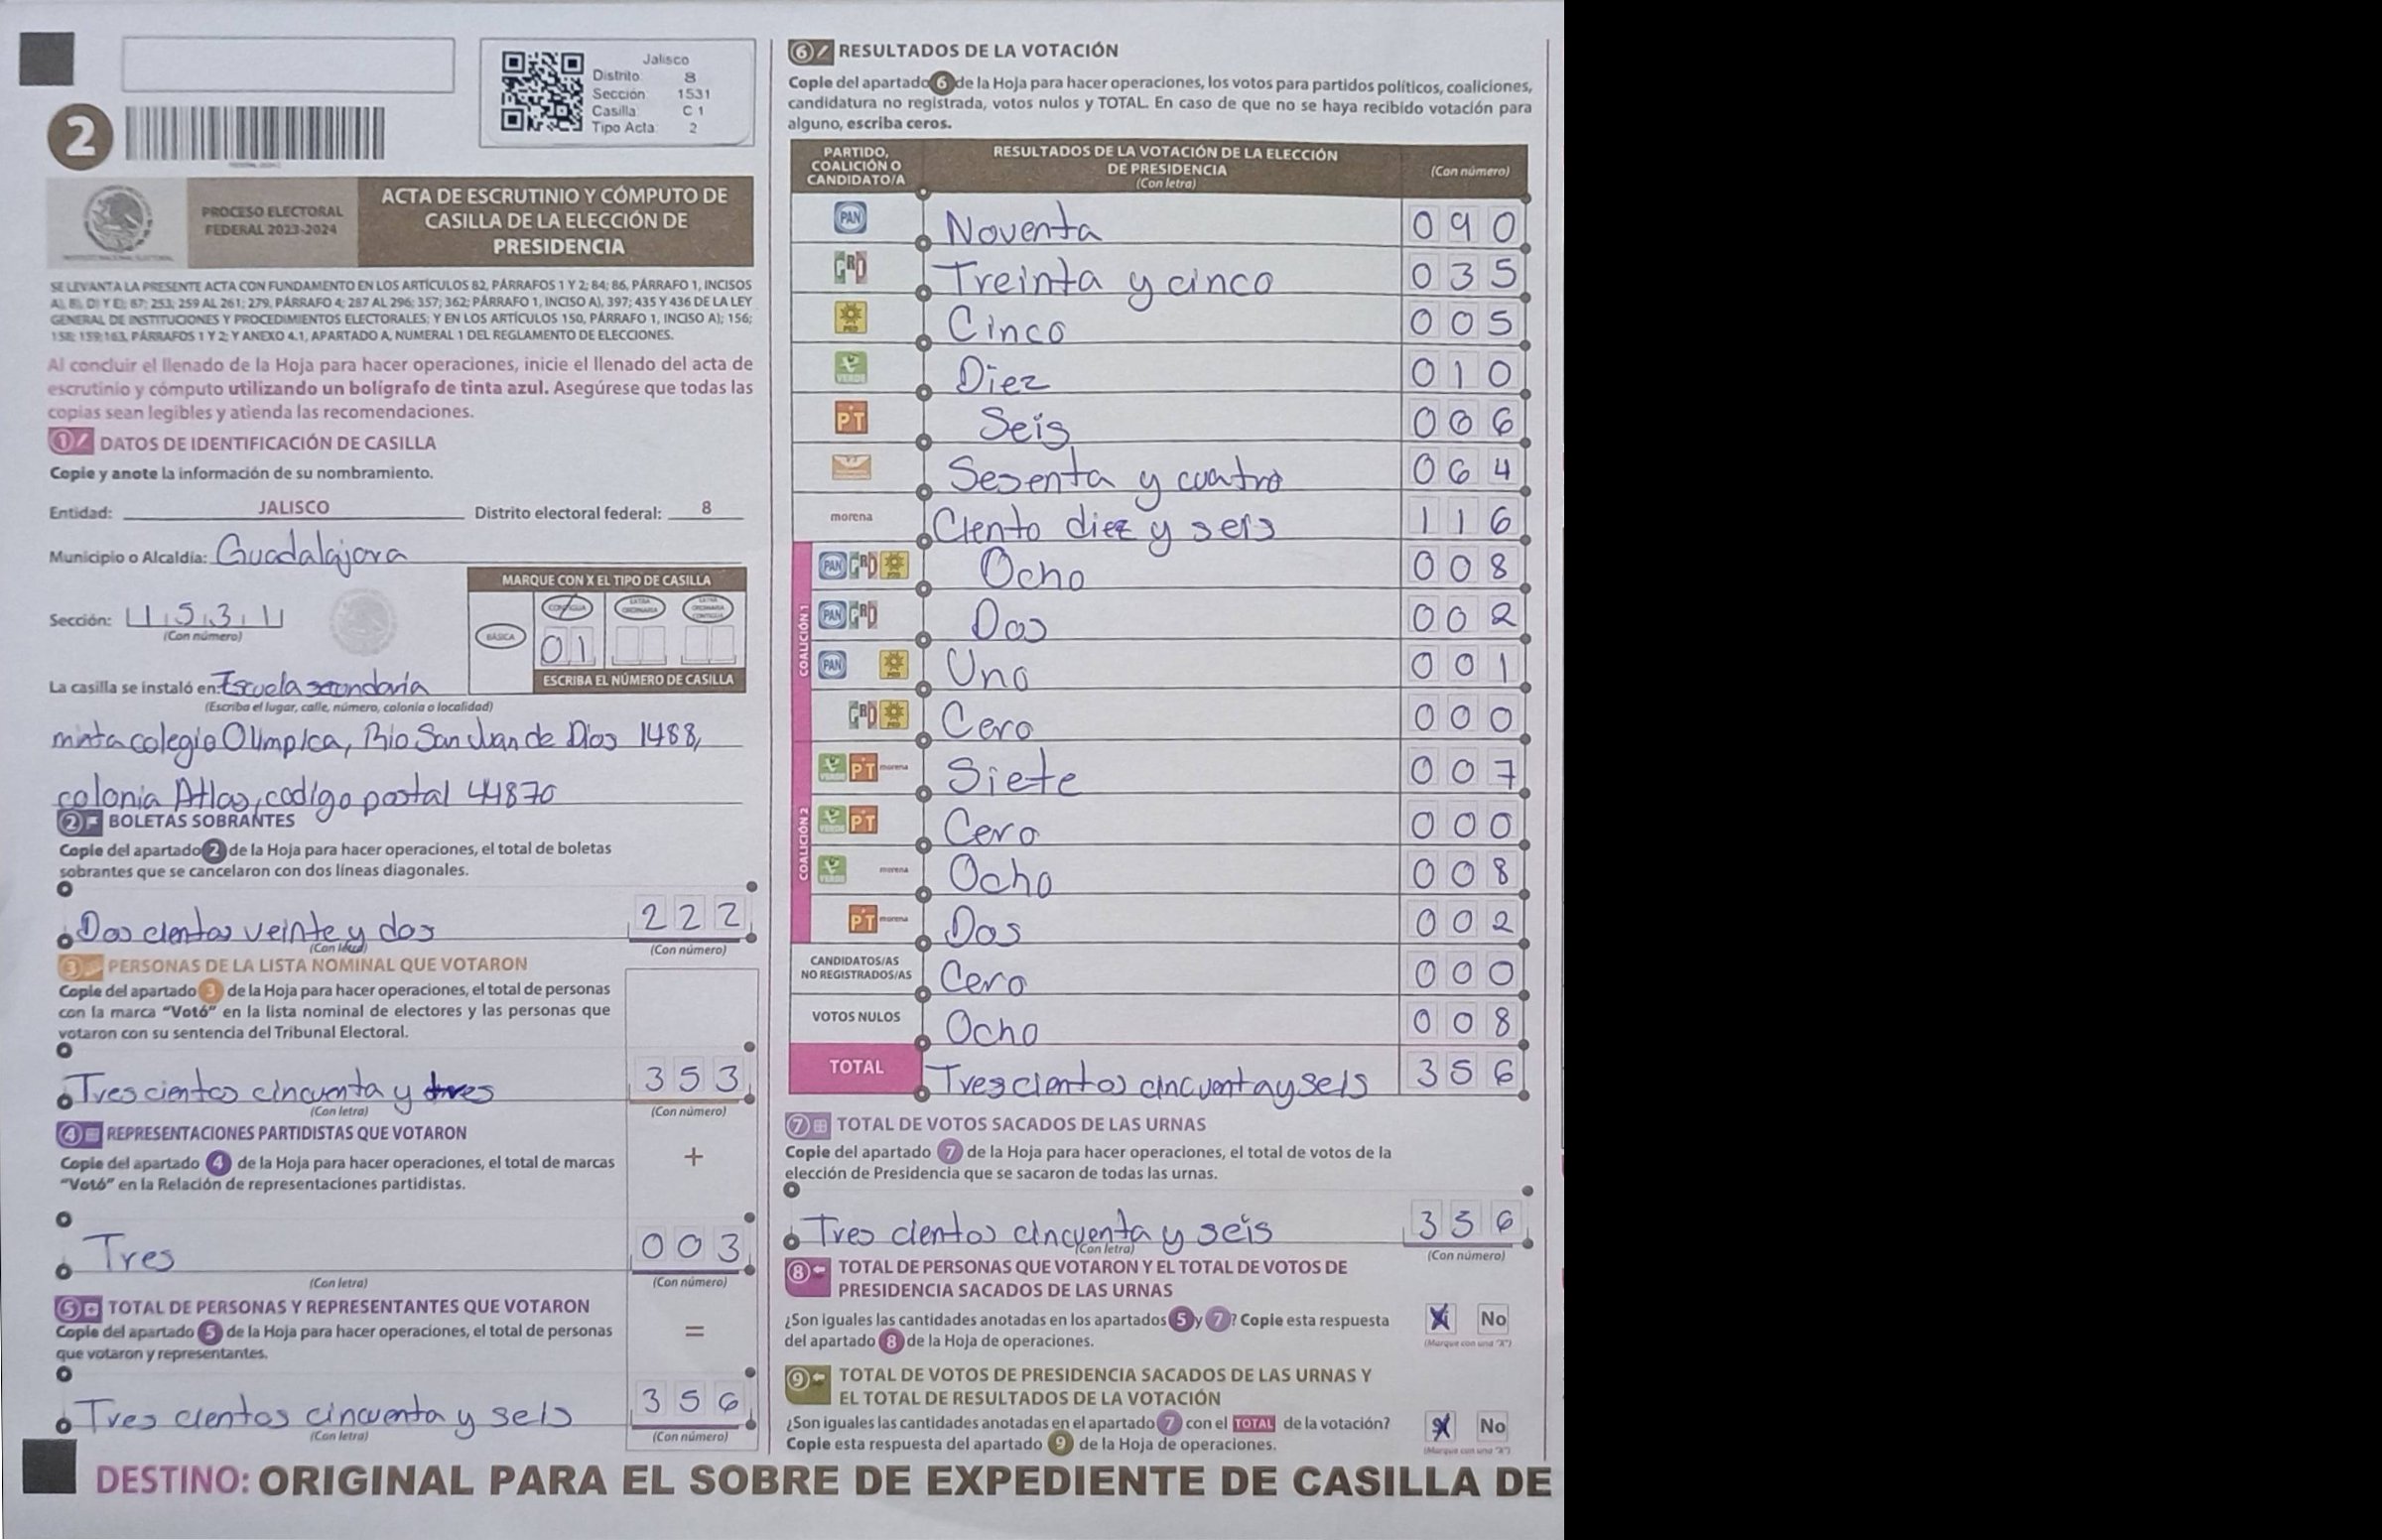The width and height of the screenshot is (2382, 1540).
Task: Click the Candidatos/as no registrados/as label
Action: point(856,967)
